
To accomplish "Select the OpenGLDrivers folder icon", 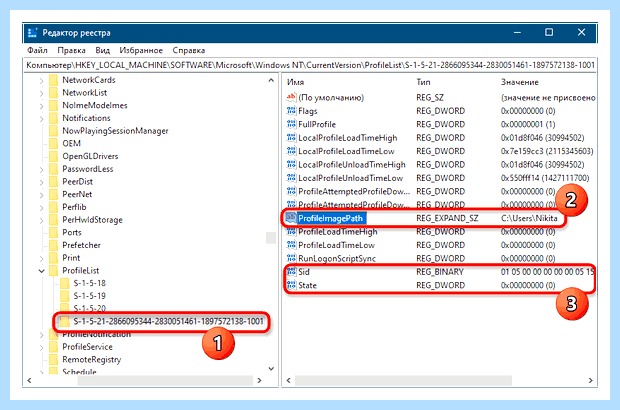I will (x=53, y=156).
